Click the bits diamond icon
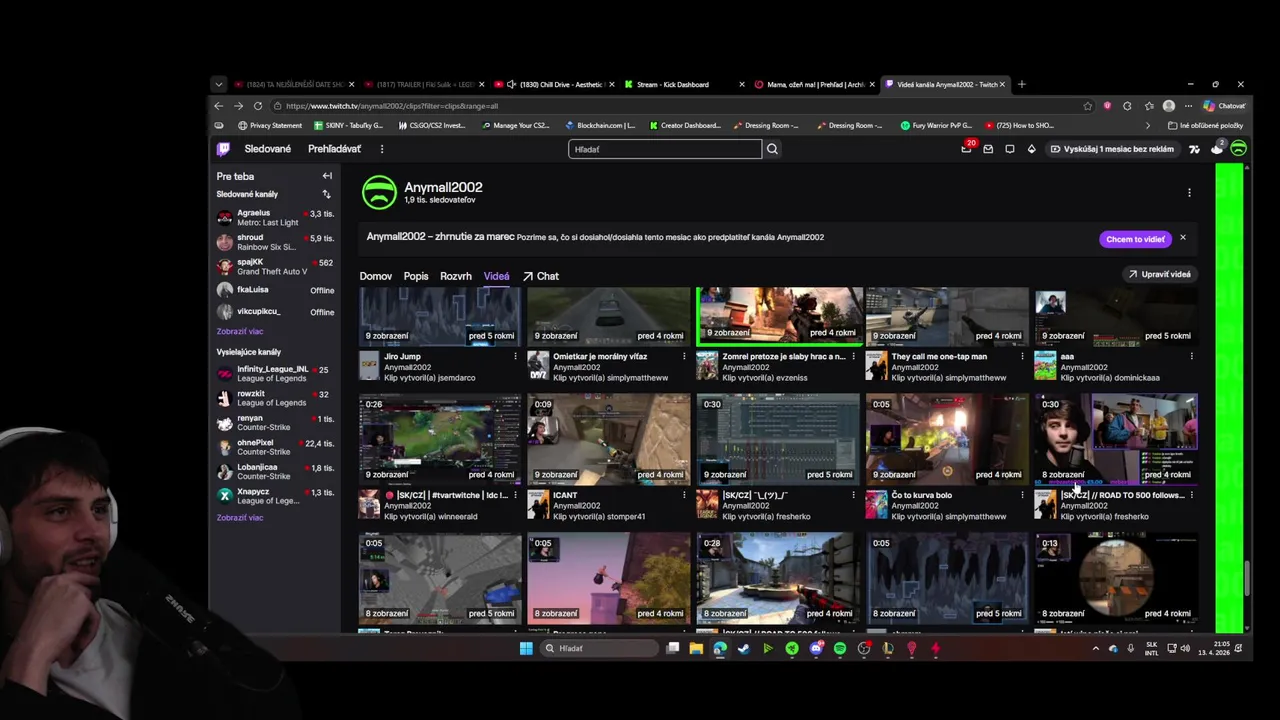This screenshot has height=720, width=1280. pyautogui.click(x=1031, y=149)
